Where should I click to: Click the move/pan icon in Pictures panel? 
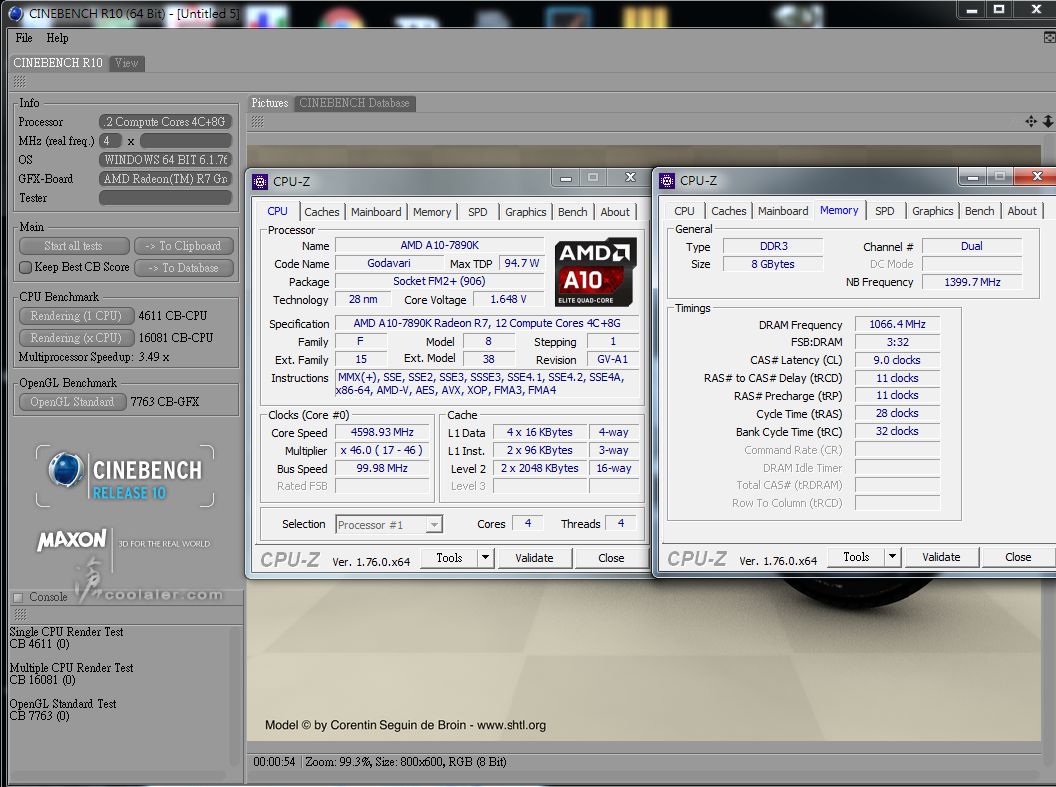1031,121
